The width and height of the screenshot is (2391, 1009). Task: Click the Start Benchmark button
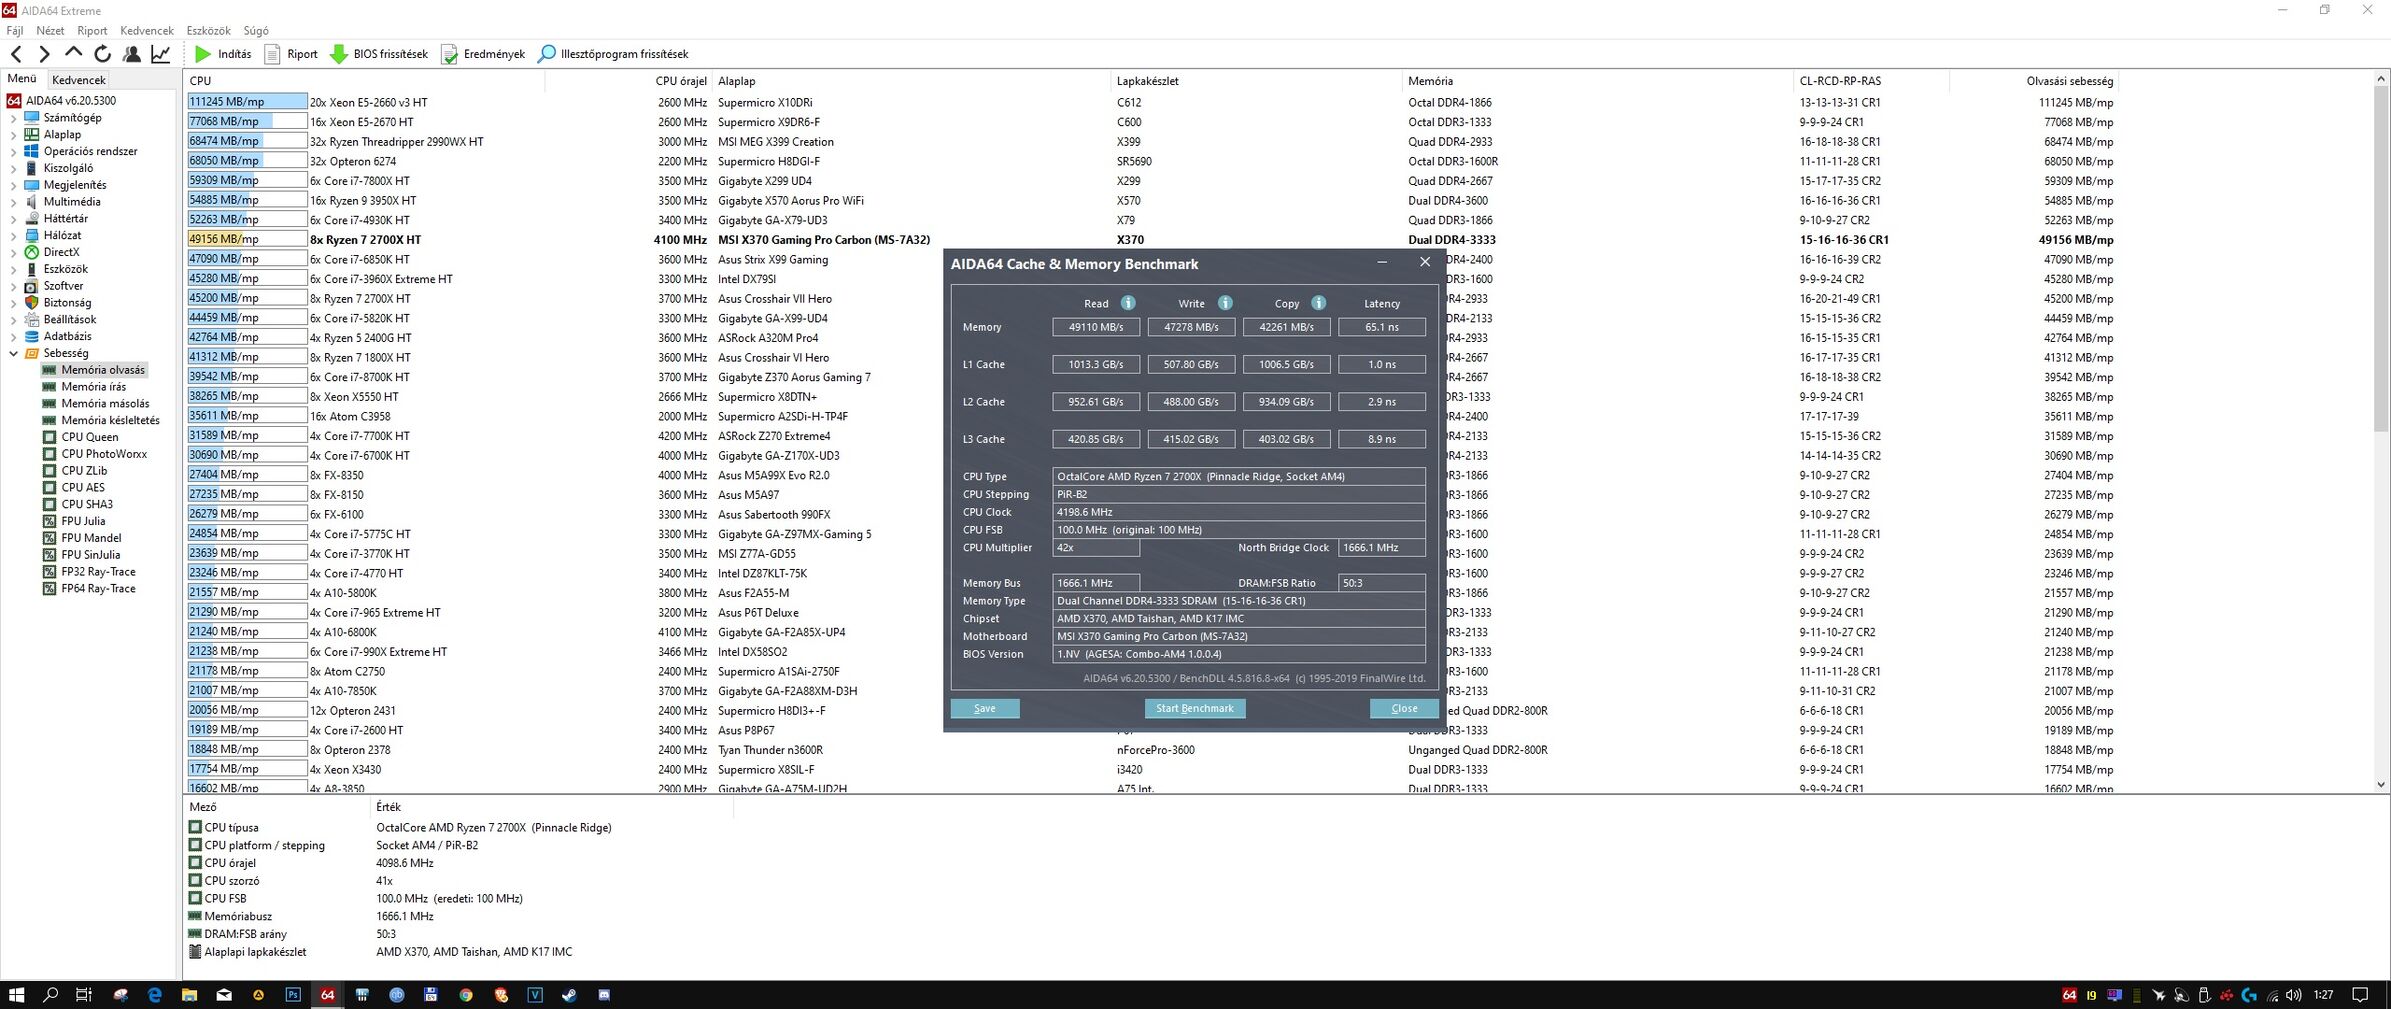click(1195, 708)
